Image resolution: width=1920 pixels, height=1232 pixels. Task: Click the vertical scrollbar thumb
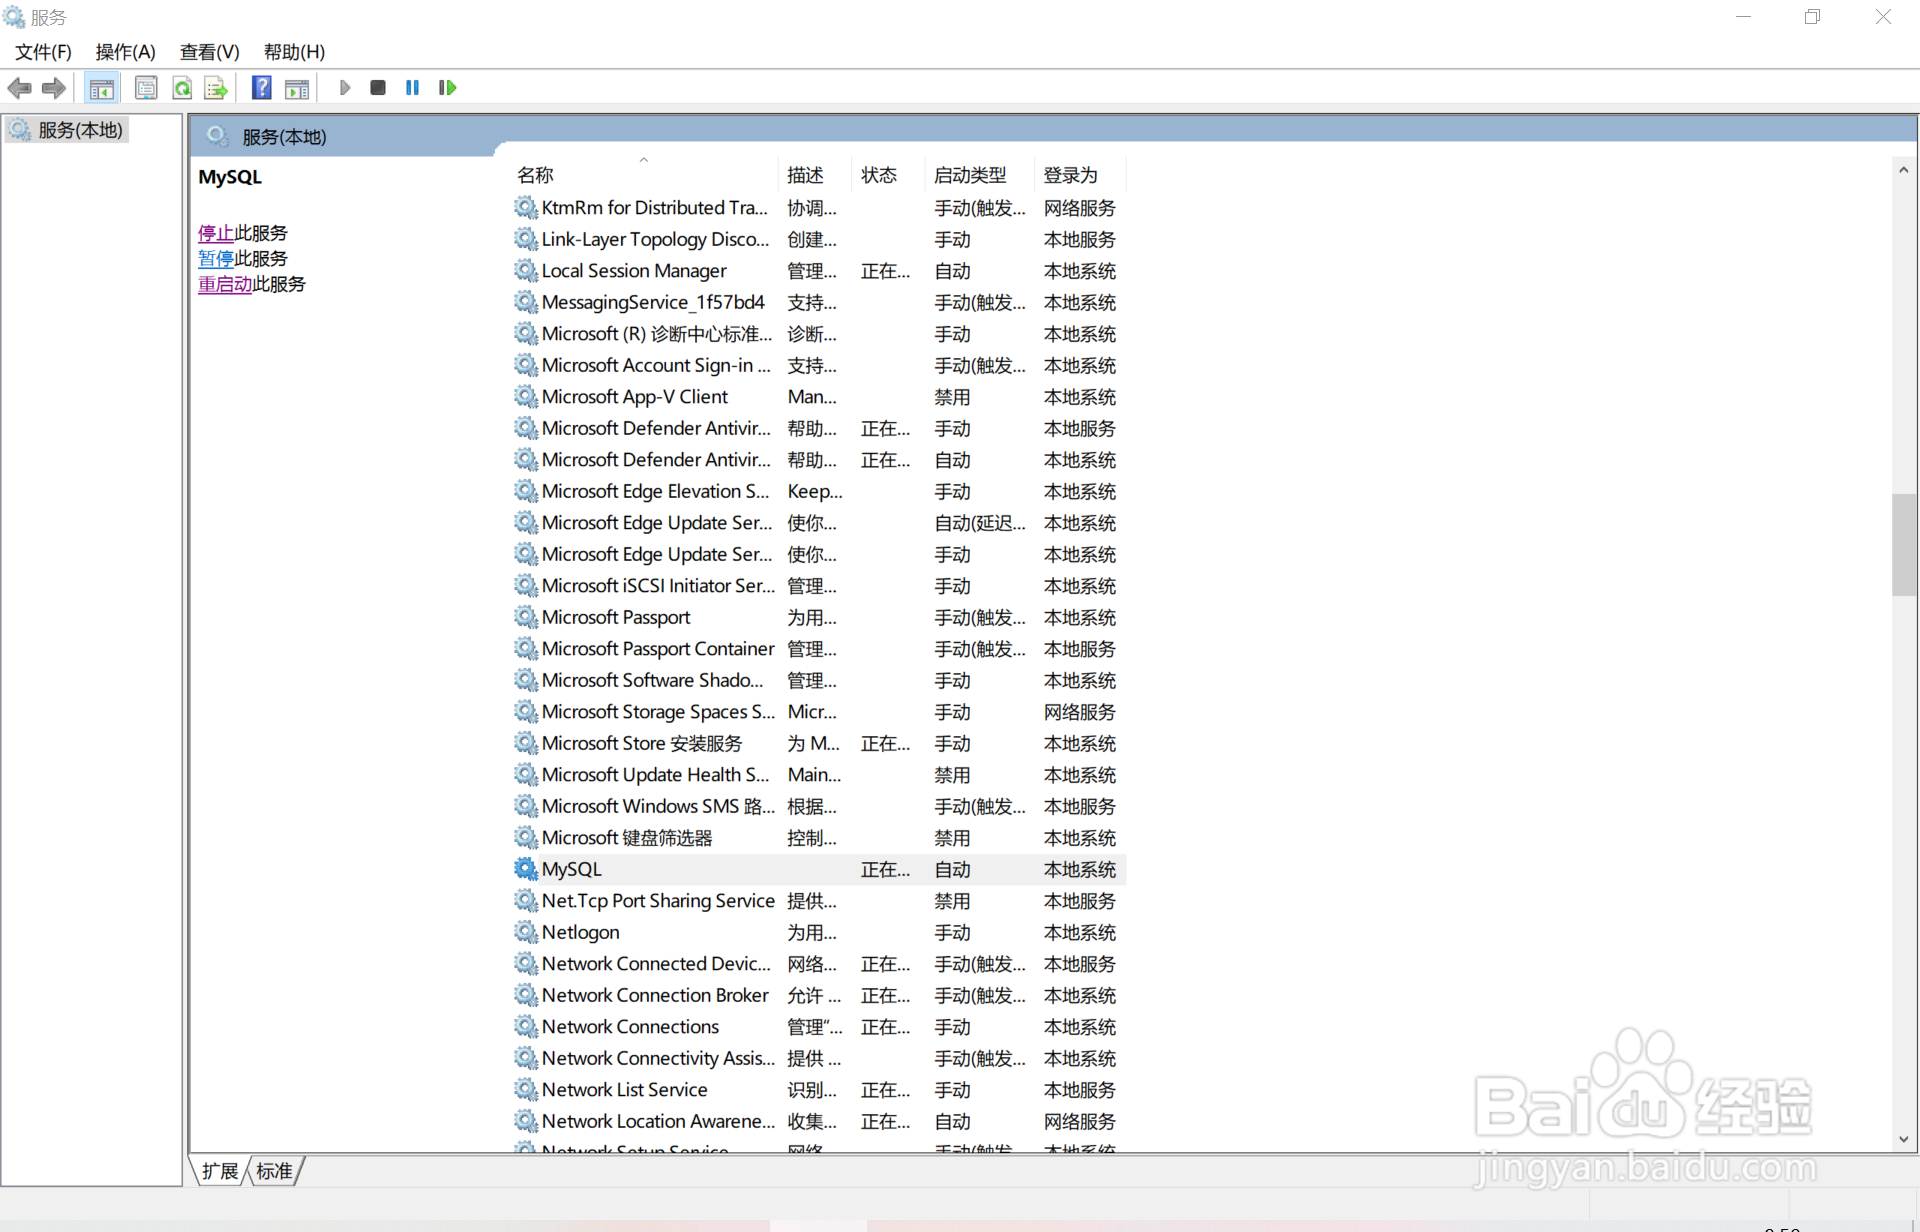coord(1903,545)
